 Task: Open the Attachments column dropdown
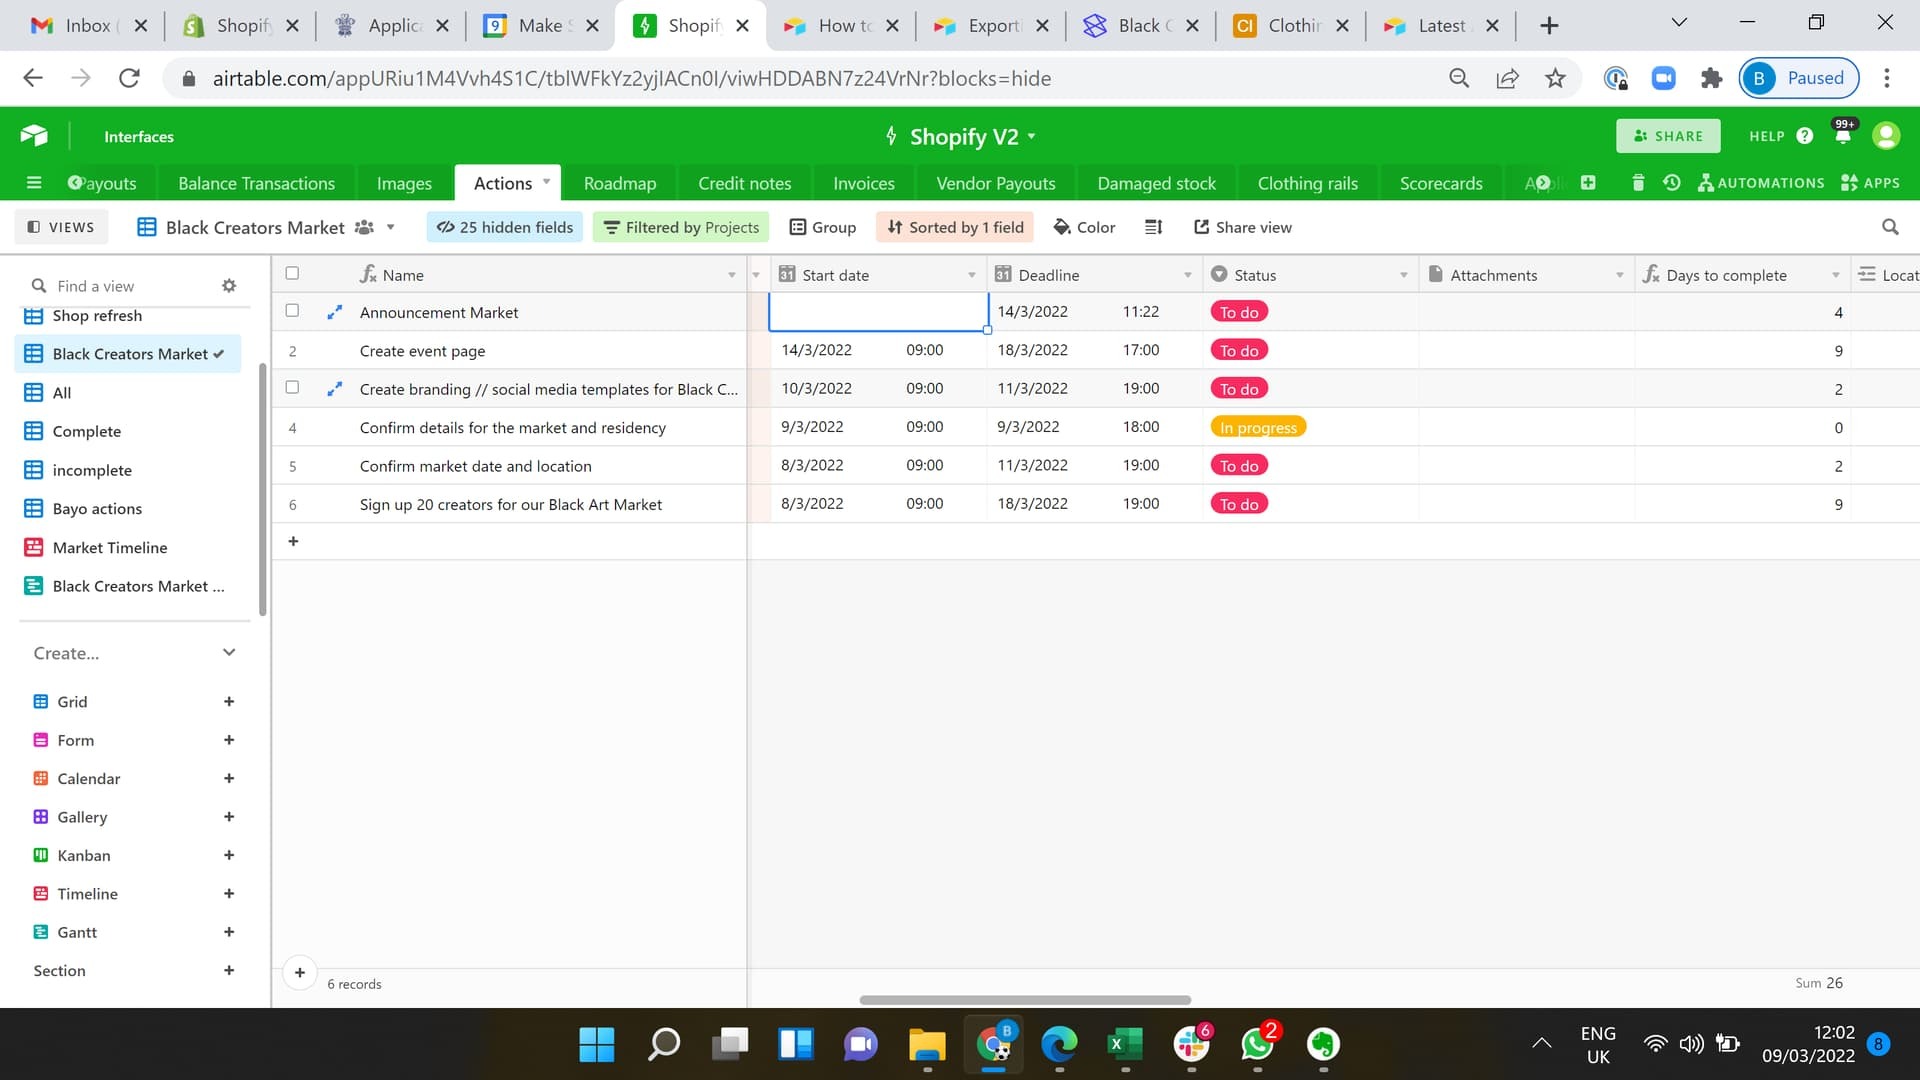[x=1619, y=275]
